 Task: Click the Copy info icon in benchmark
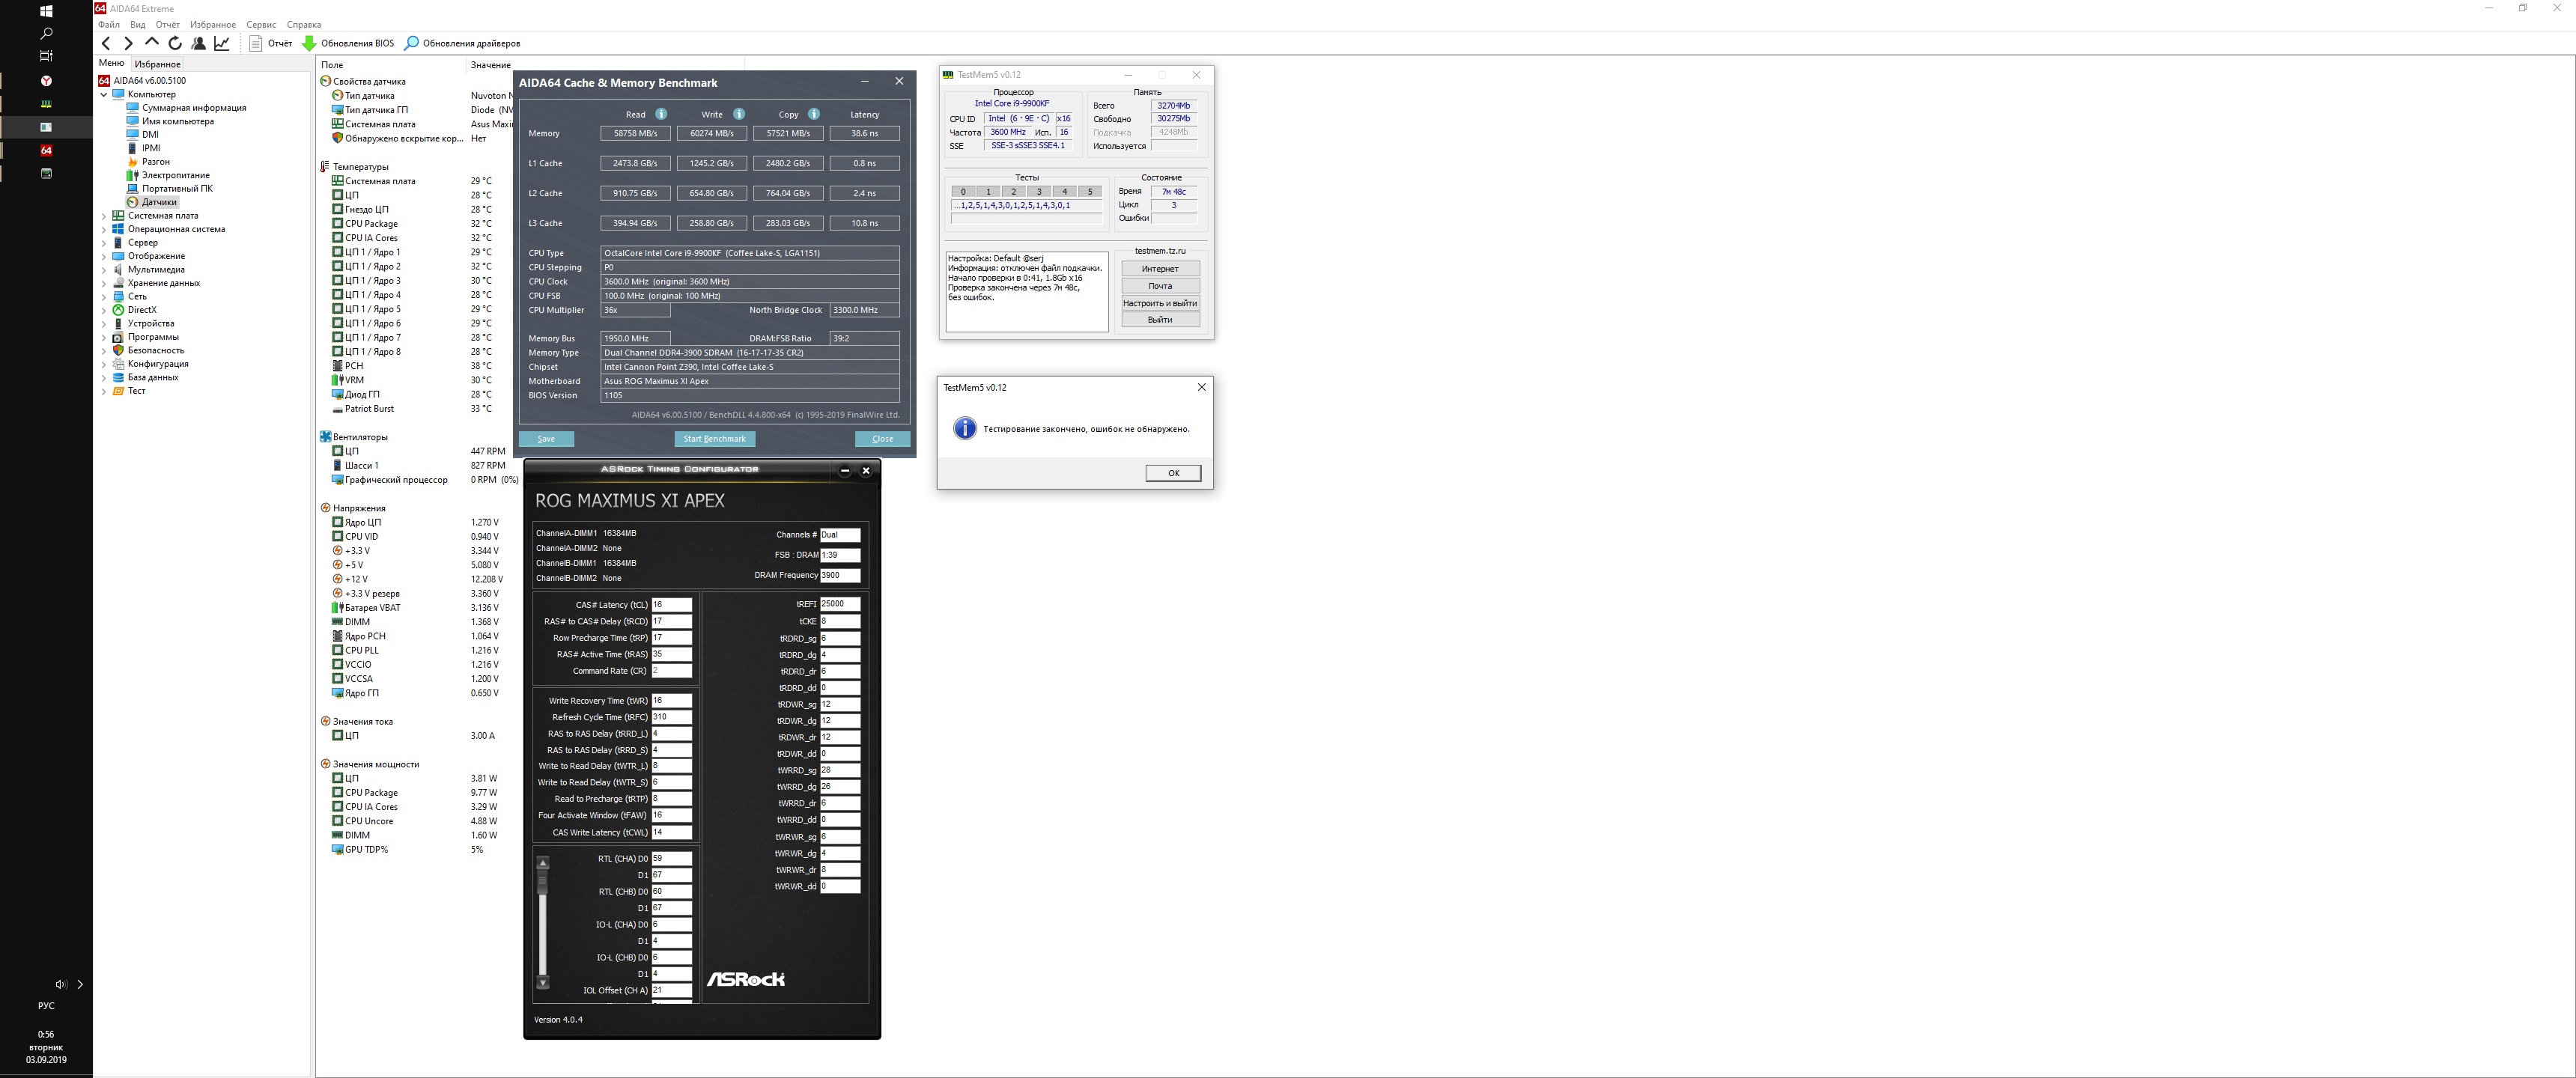coord(814,114)
